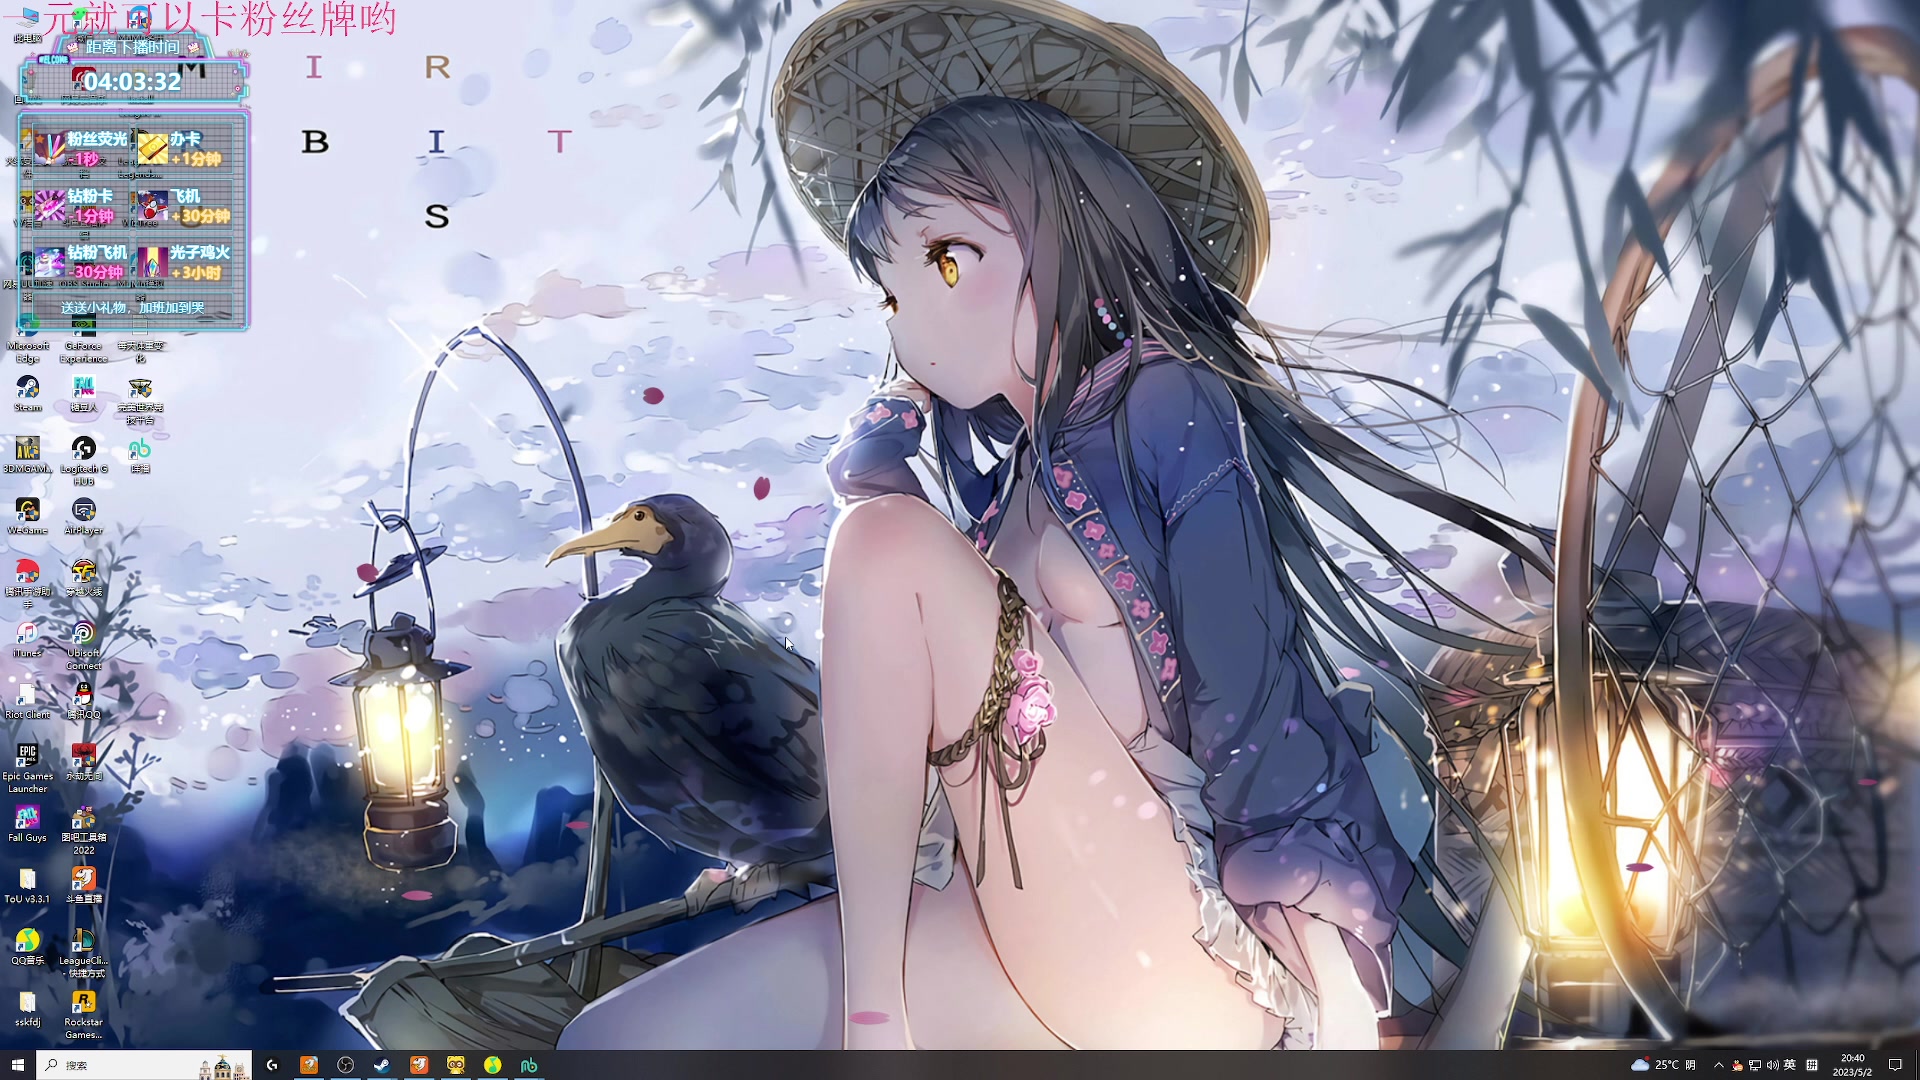Open the 25°C weather widget
Screen dimensions: 1920x1080
pos(1663,1065)
